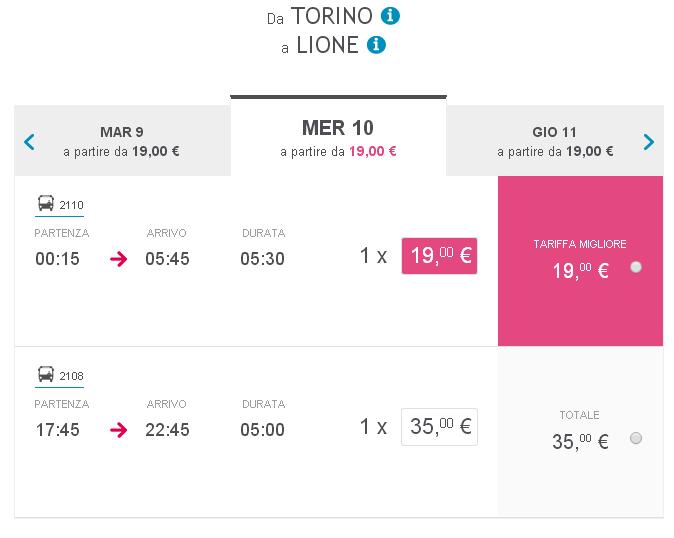Go to later dates with right chevron
Viewport: 674px width, 538px height.
(x=649, y=142)
